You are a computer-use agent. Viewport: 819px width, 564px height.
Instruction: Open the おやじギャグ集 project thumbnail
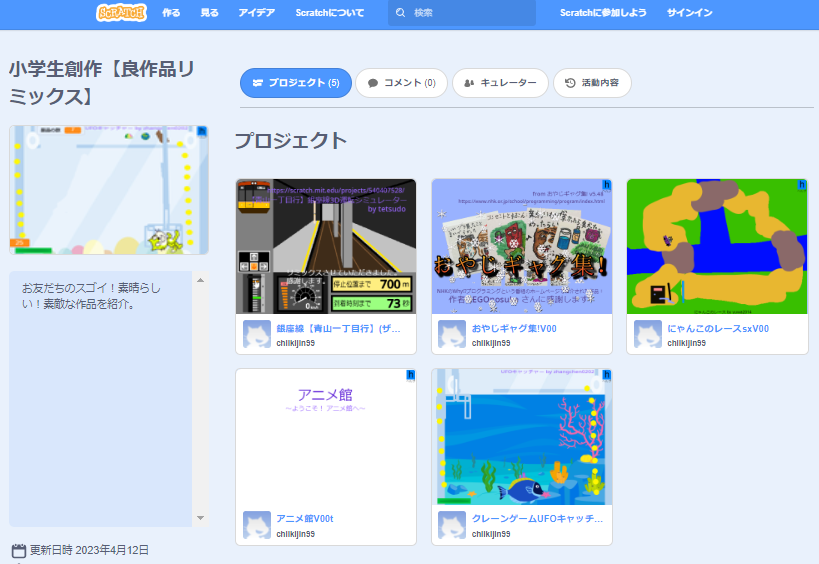point(521,246)
